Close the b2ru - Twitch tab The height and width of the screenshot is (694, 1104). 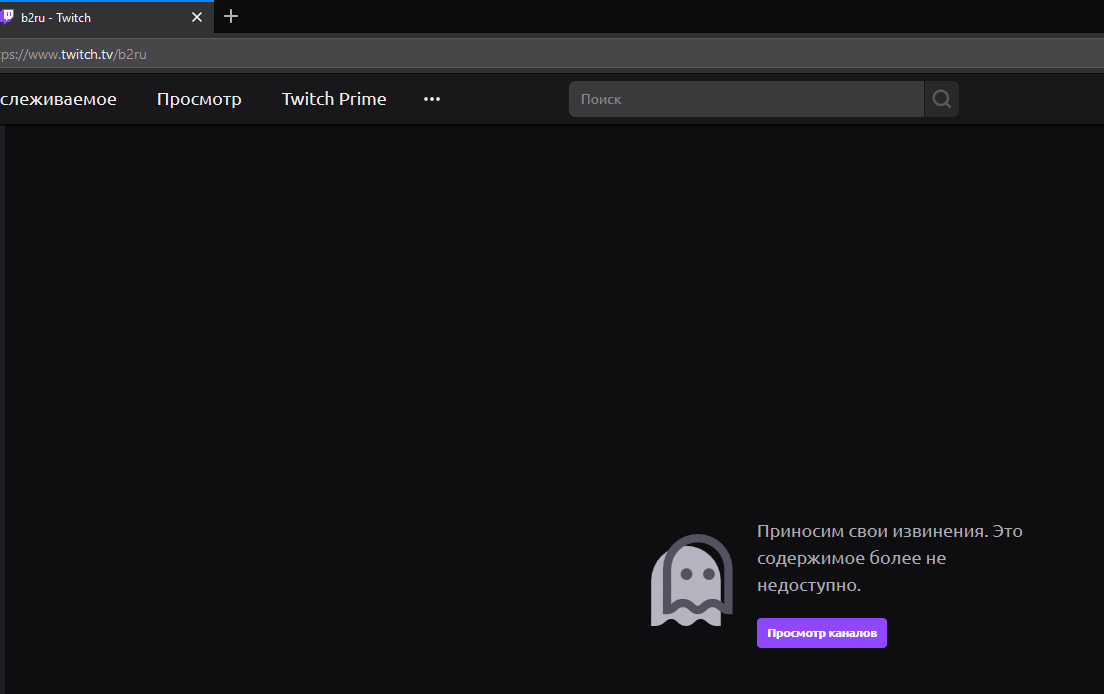pos(197,17)
